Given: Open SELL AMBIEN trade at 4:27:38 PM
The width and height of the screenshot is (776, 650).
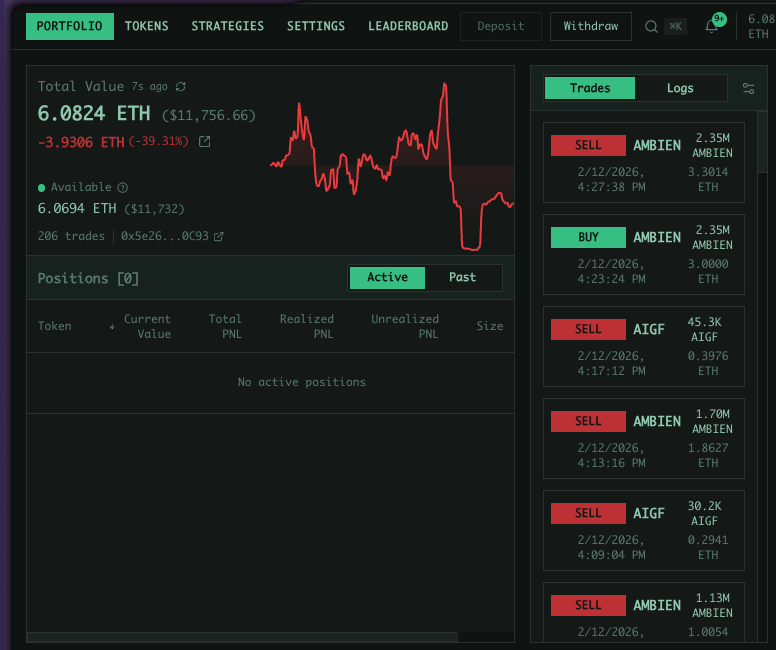Looking at the screenshot, I should click(x=644, y=162).
